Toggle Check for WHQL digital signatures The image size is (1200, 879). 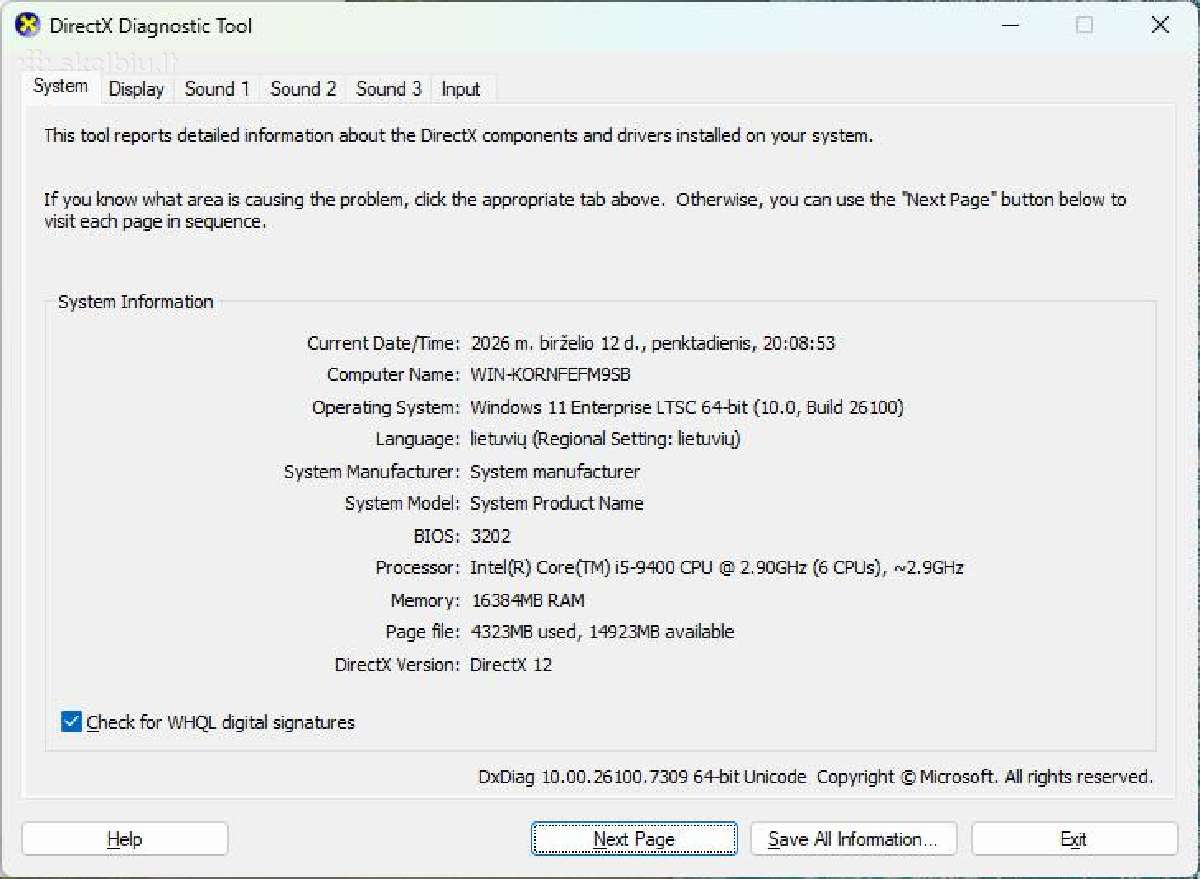208,722
